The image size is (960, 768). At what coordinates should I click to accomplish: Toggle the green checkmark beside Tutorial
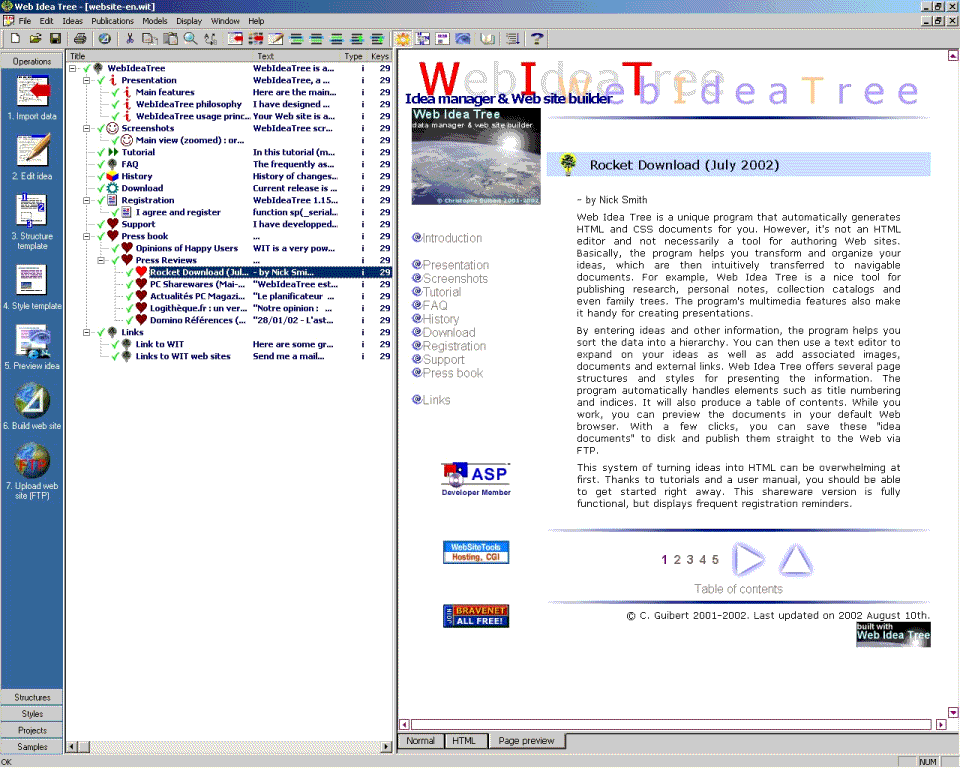coord(101,152)
